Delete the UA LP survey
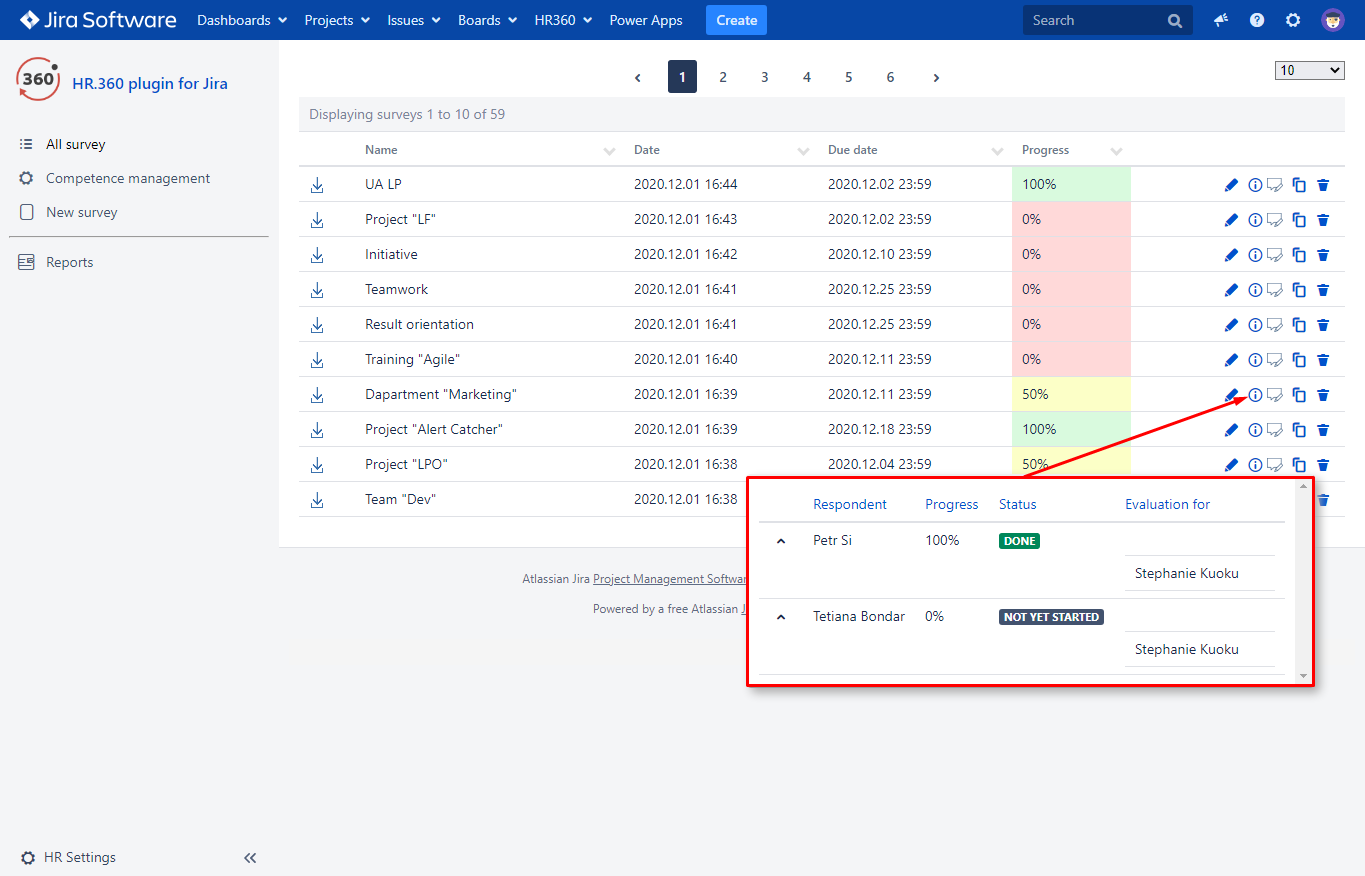1365x876 pixels. coord(1323,185)
